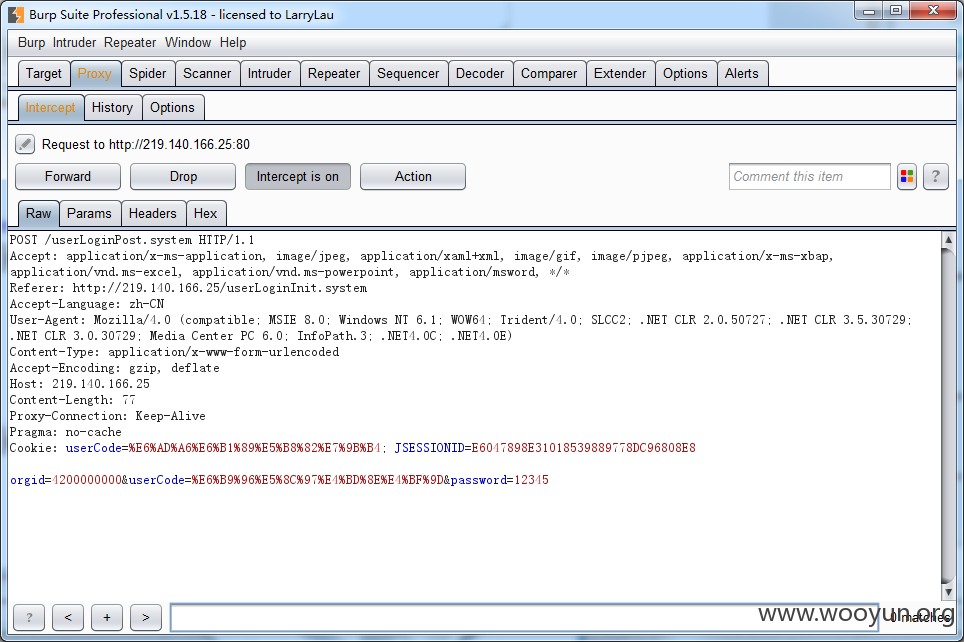Image resolution: width=964 pixels, height=642 pixels.
Task: Select the Raw request view tab
Action: 39,213
